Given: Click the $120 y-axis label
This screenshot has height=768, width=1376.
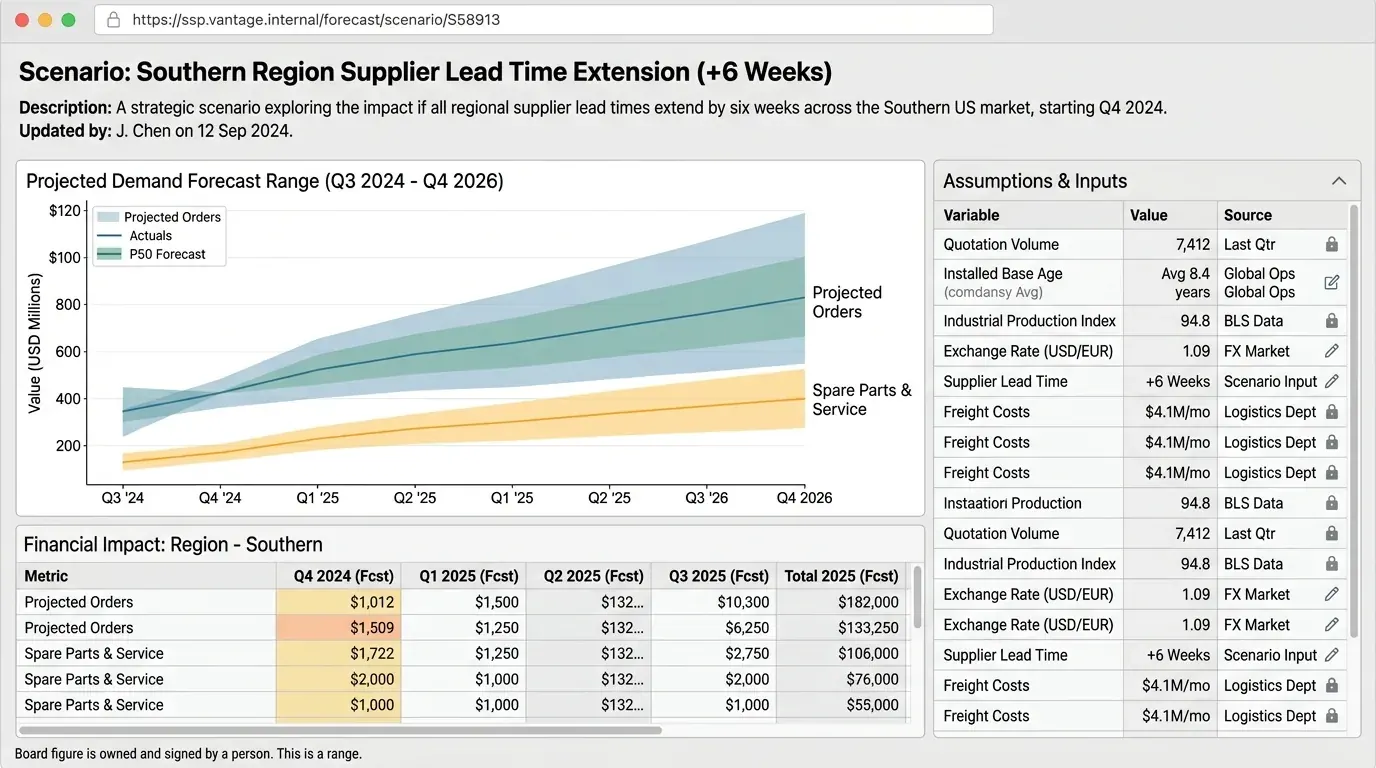Looking at the screenshot, I should [65, 210].
